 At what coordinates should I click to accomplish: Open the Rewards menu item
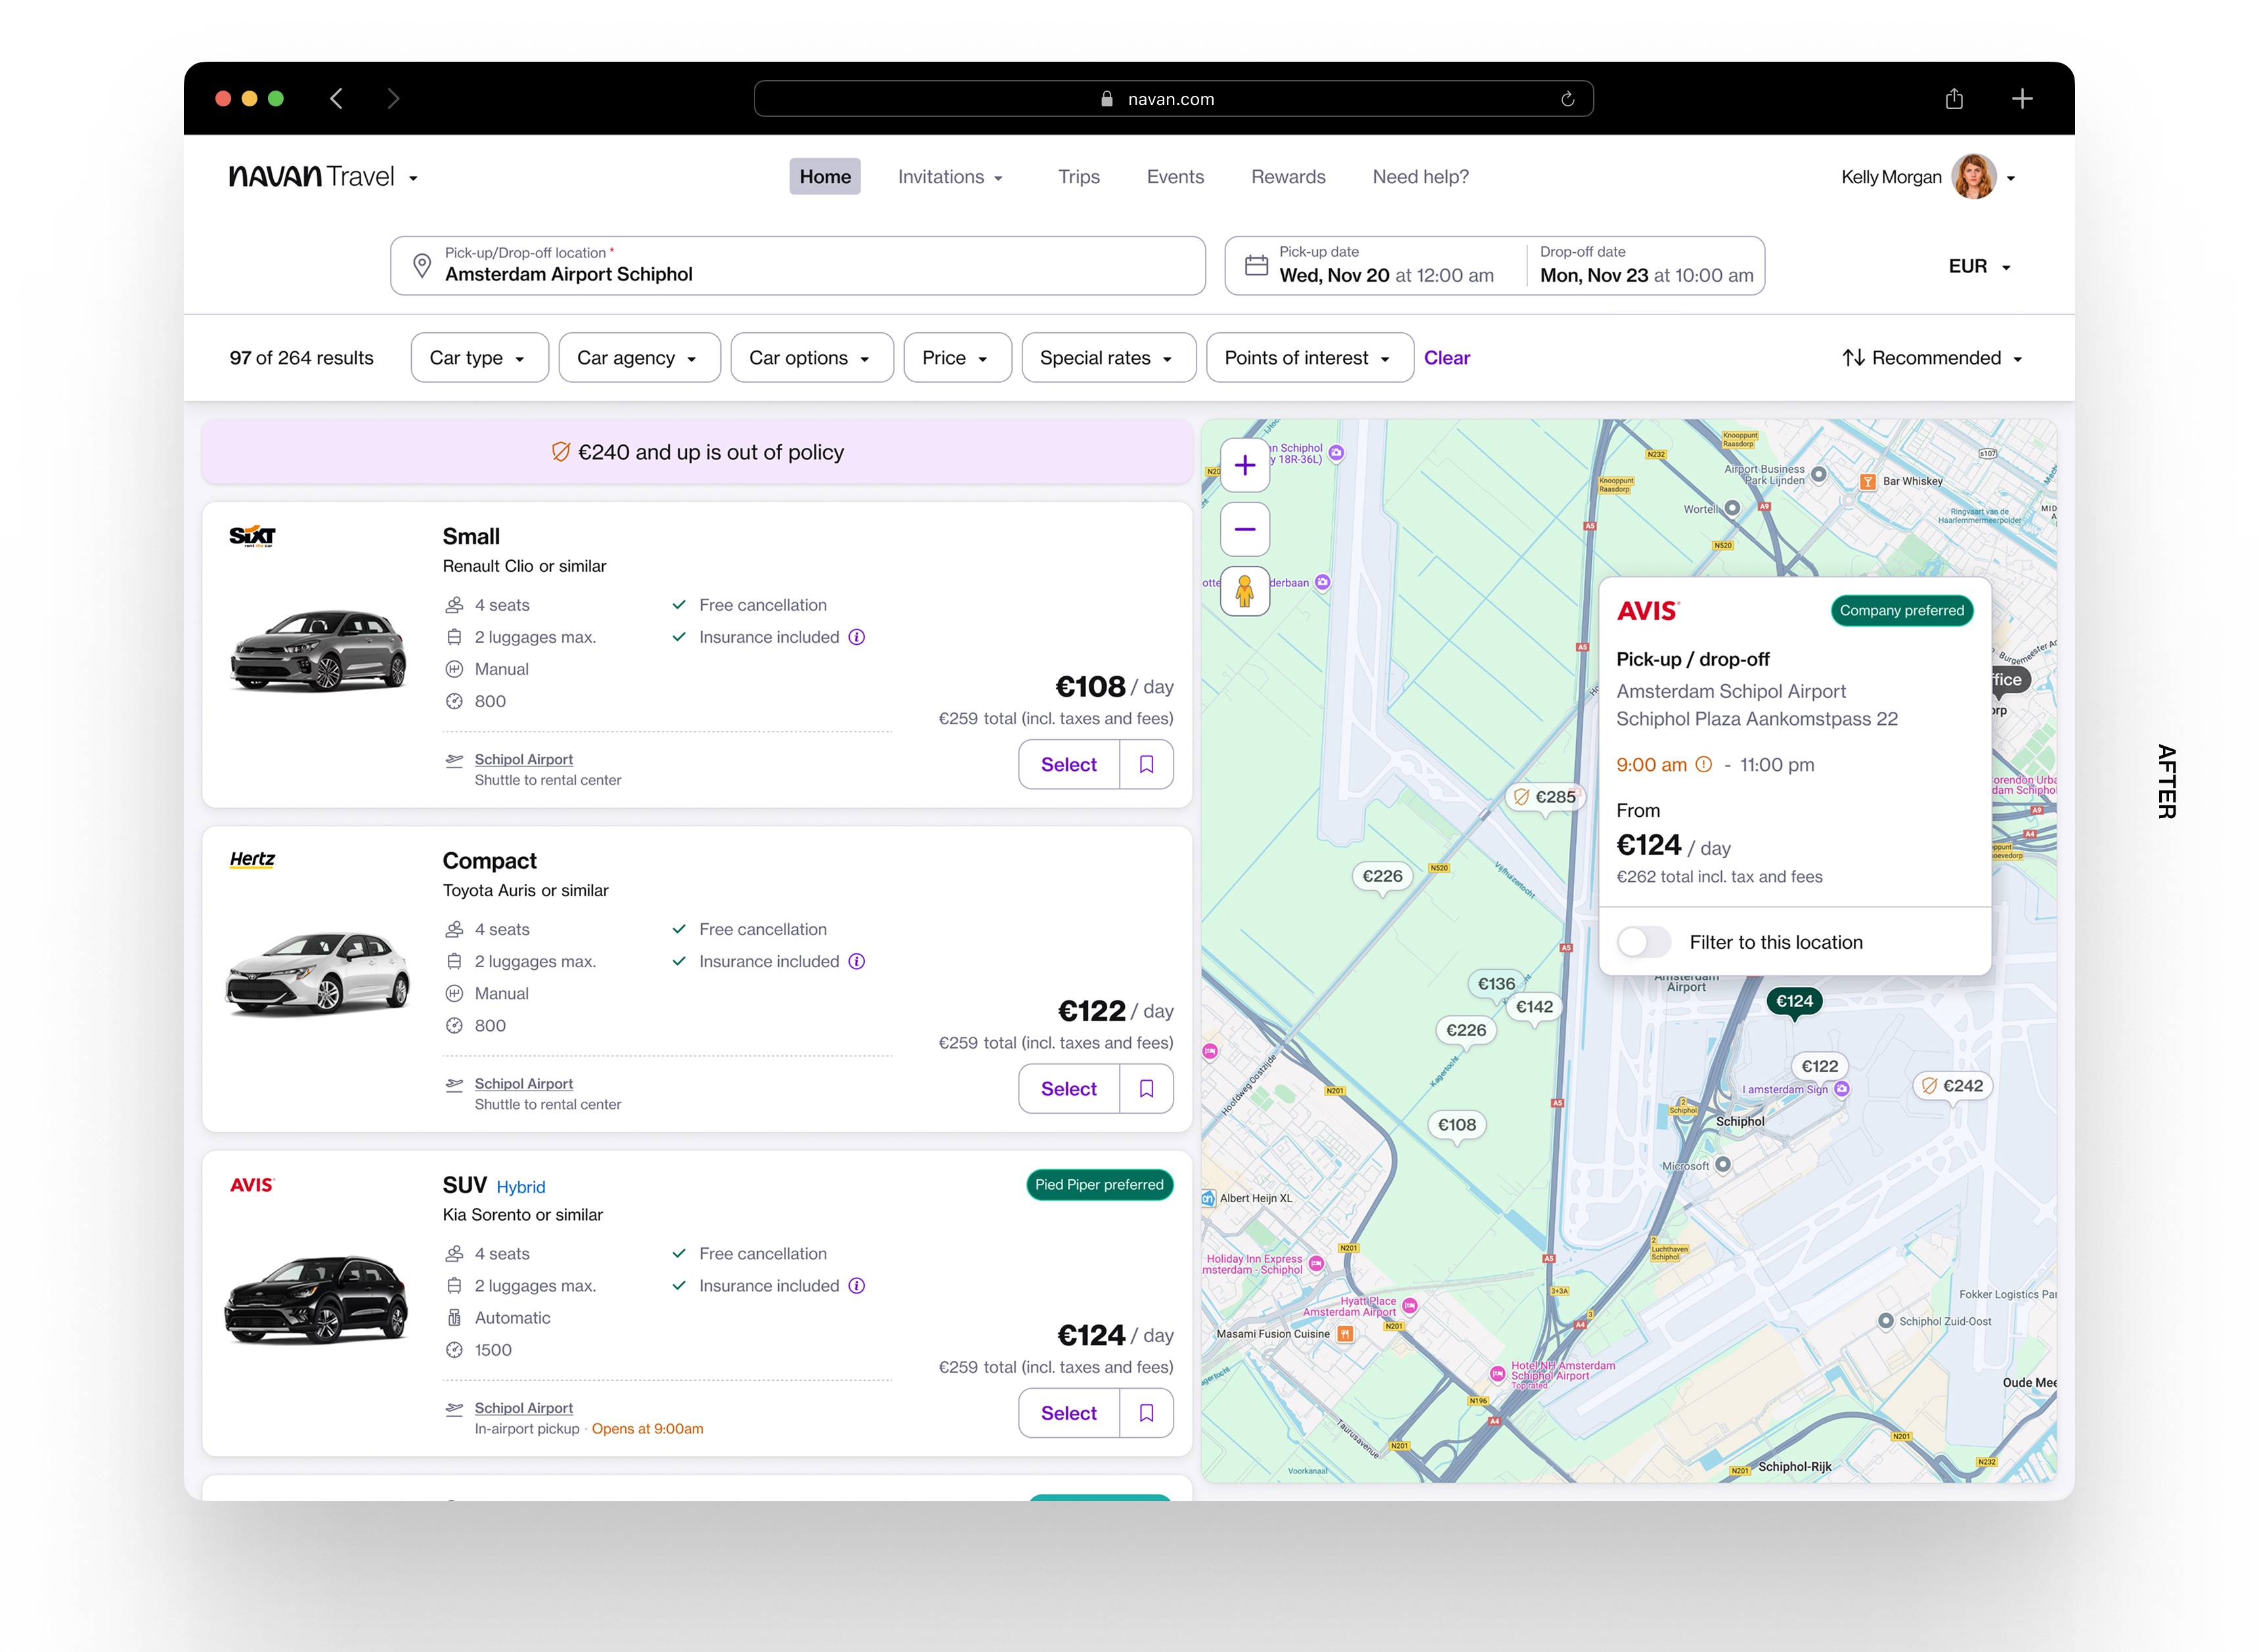click(1287, 177)
